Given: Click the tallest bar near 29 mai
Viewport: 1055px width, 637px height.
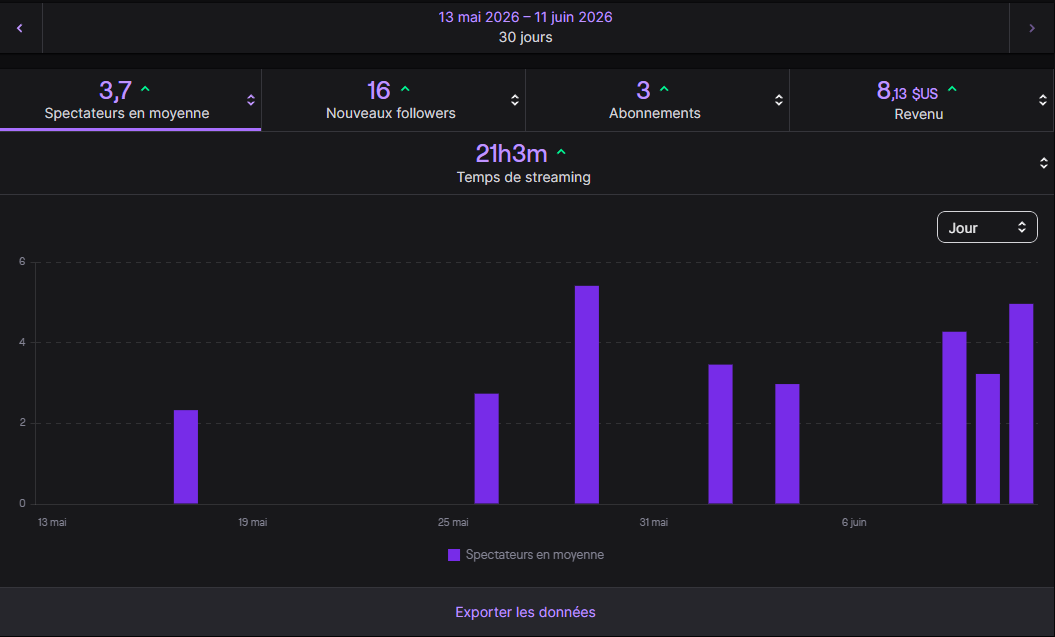Looking at the screenshot, I should (x=587, y=395).
